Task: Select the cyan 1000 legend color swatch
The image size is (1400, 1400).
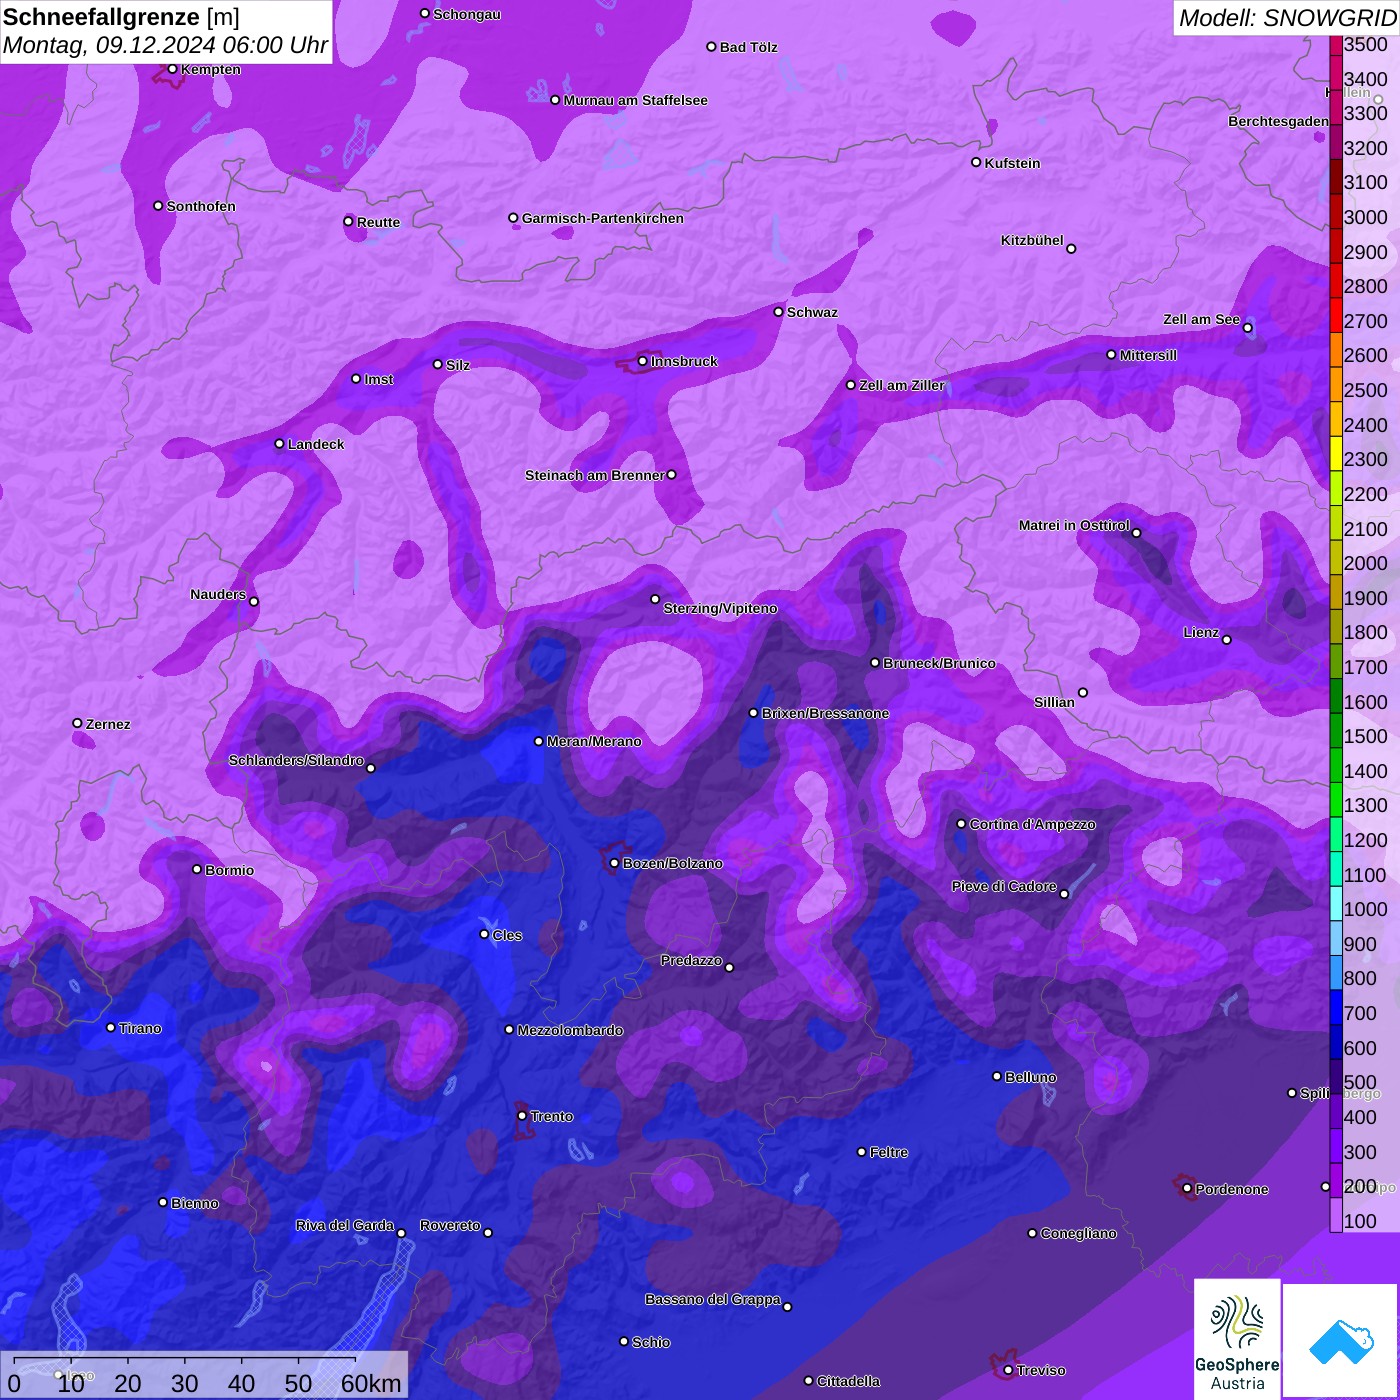Action: 1336,904
